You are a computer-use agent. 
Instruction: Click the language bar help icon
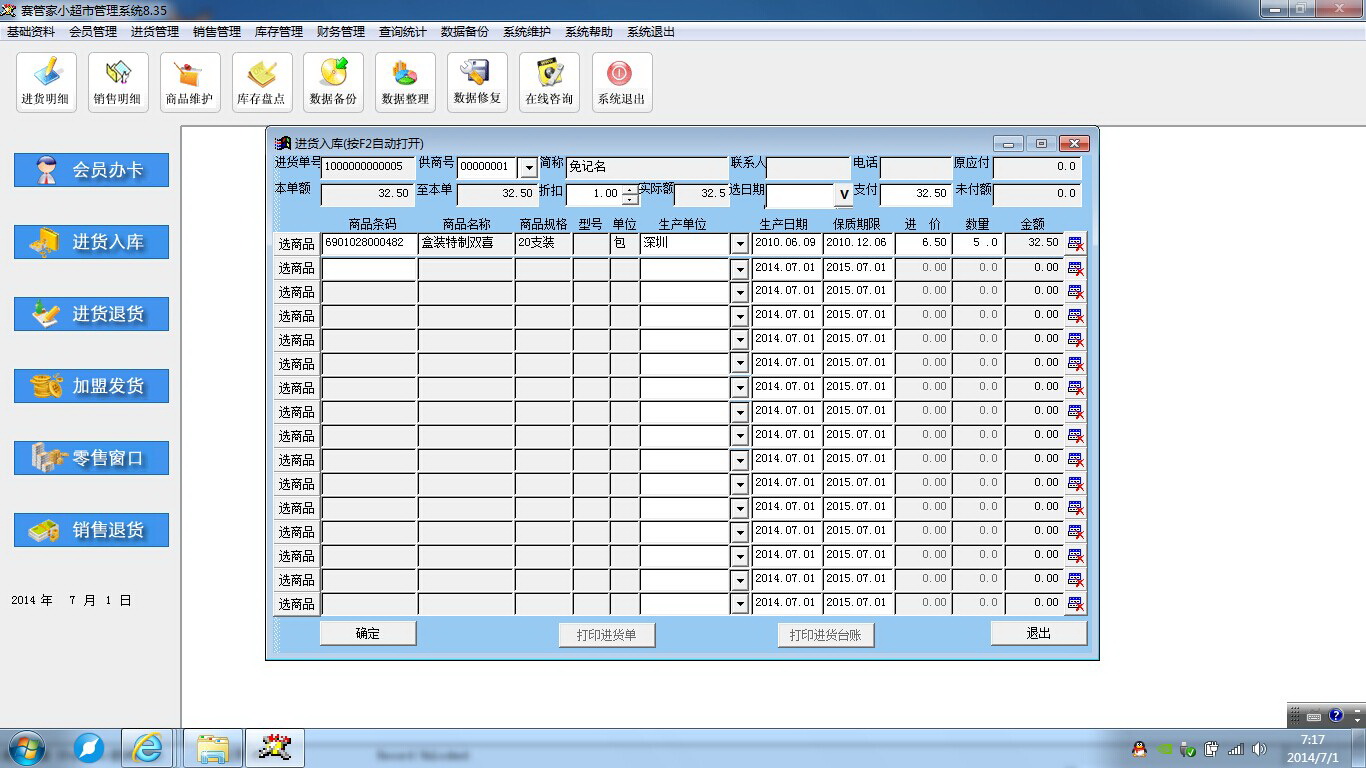point(1336,716)
